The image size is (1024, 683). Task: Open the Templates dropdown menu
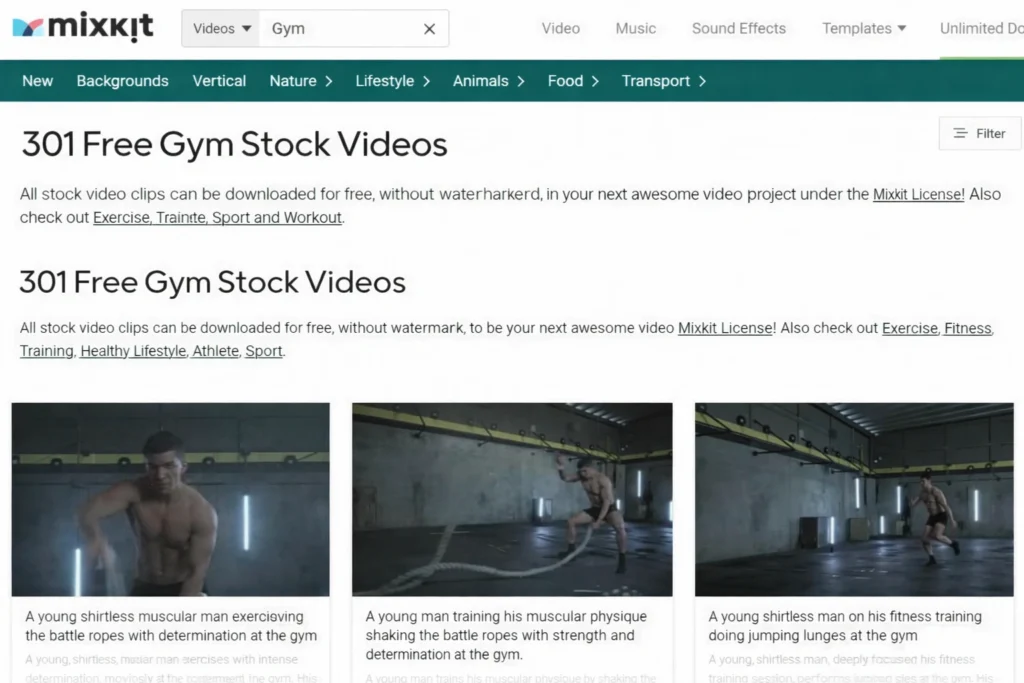tap(863, 29)
